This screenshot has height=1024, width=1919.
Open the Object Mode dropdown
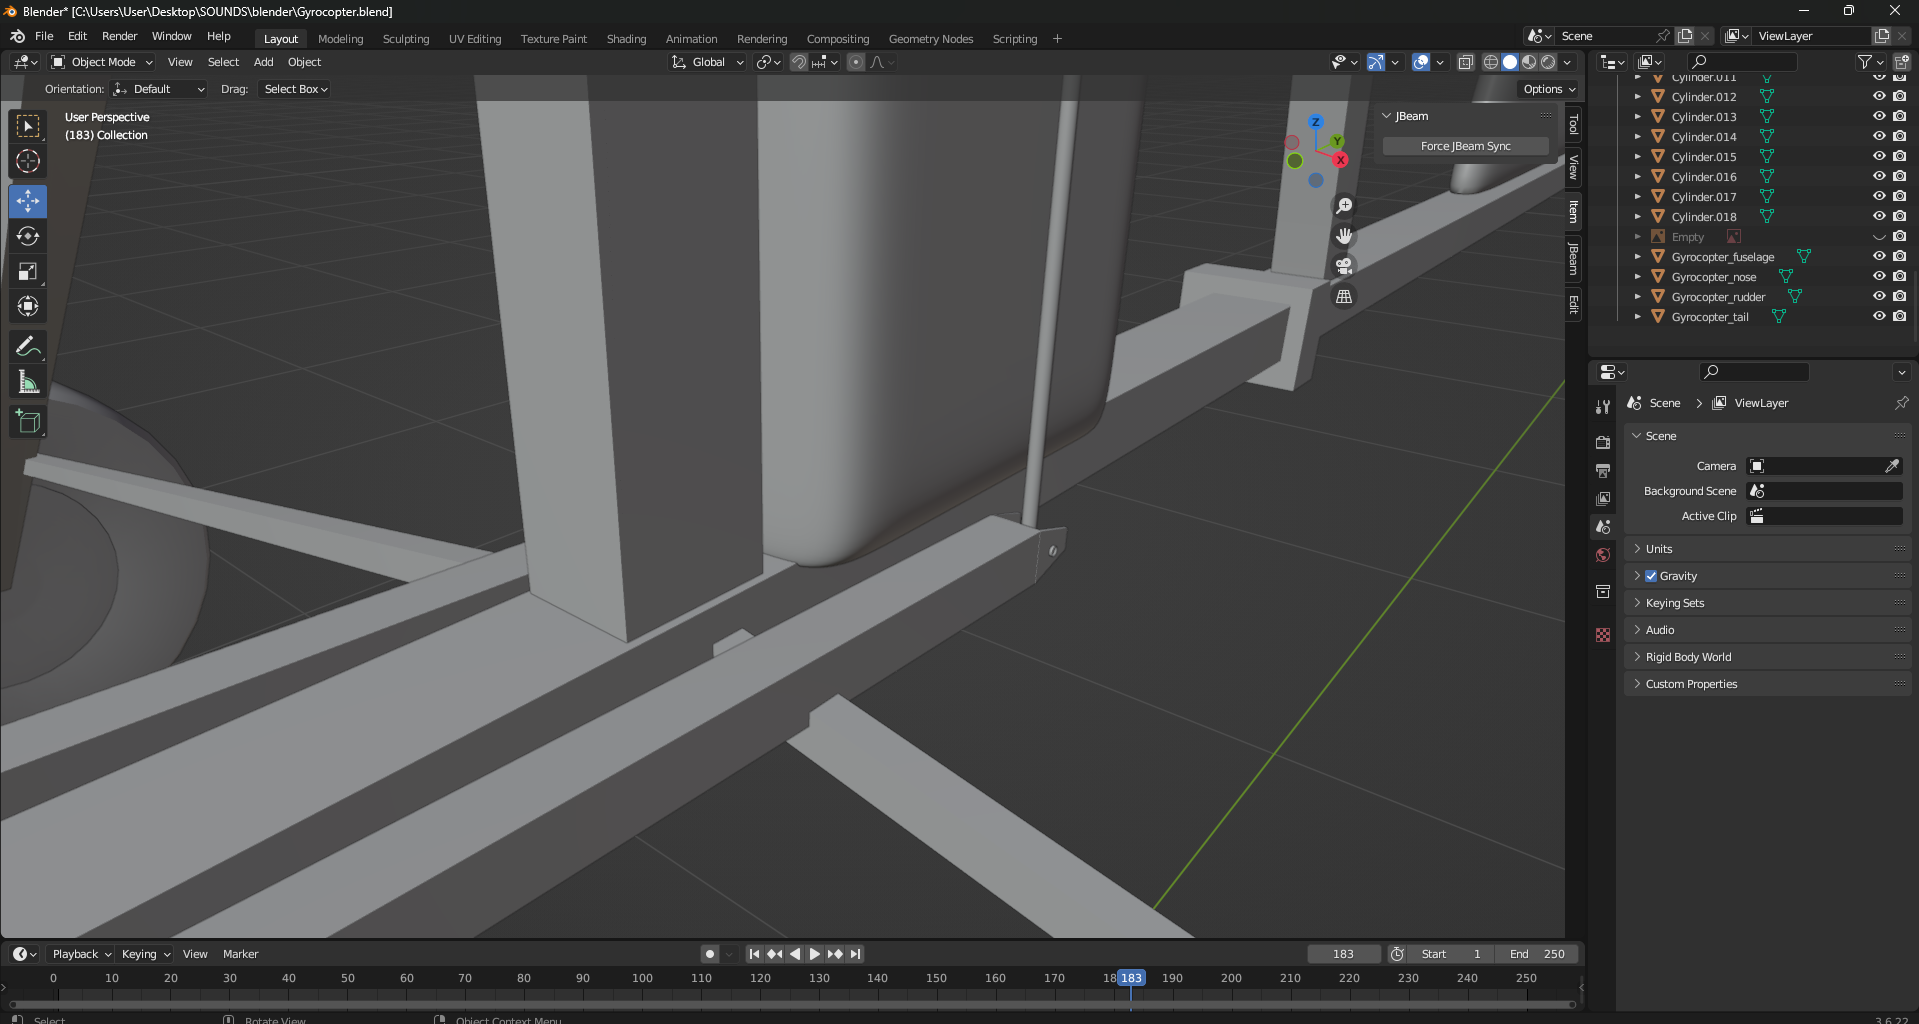pos(102,62)
